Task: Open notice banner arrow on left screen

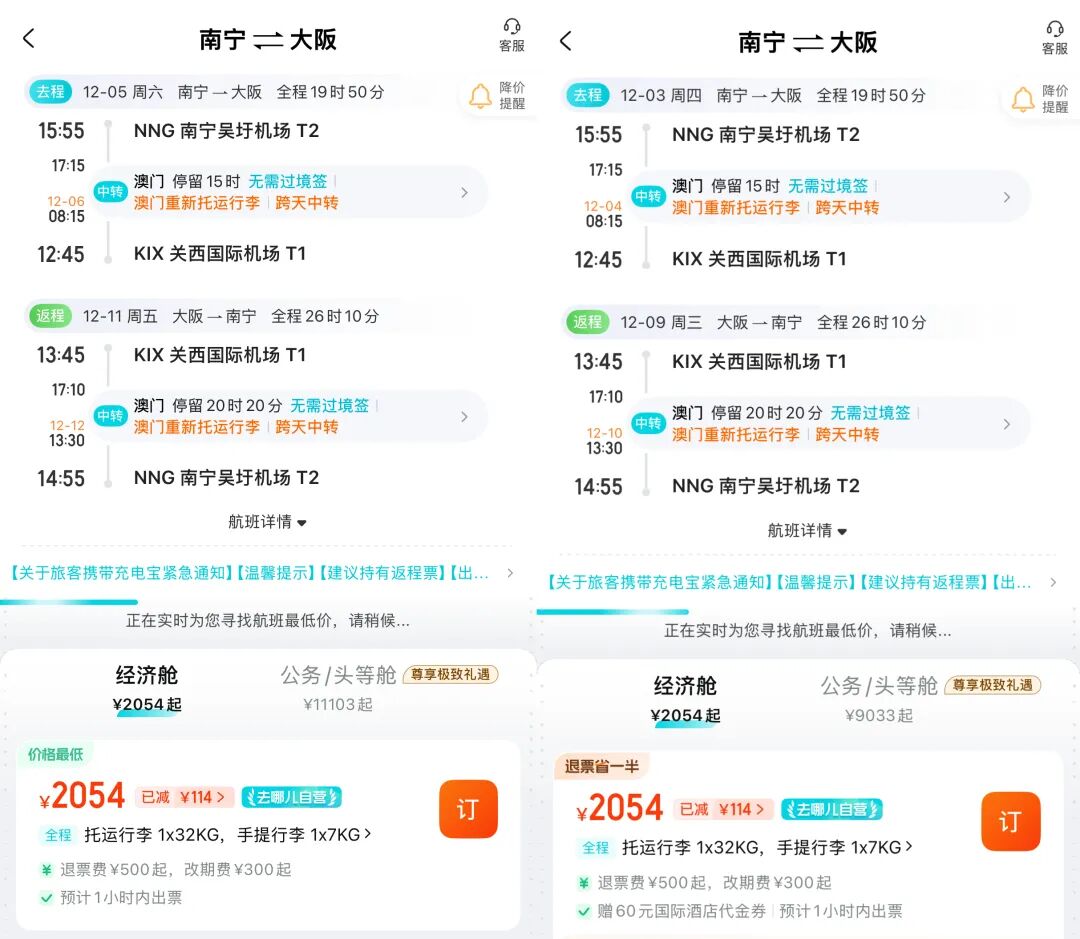Action: (x=510, y=573)
